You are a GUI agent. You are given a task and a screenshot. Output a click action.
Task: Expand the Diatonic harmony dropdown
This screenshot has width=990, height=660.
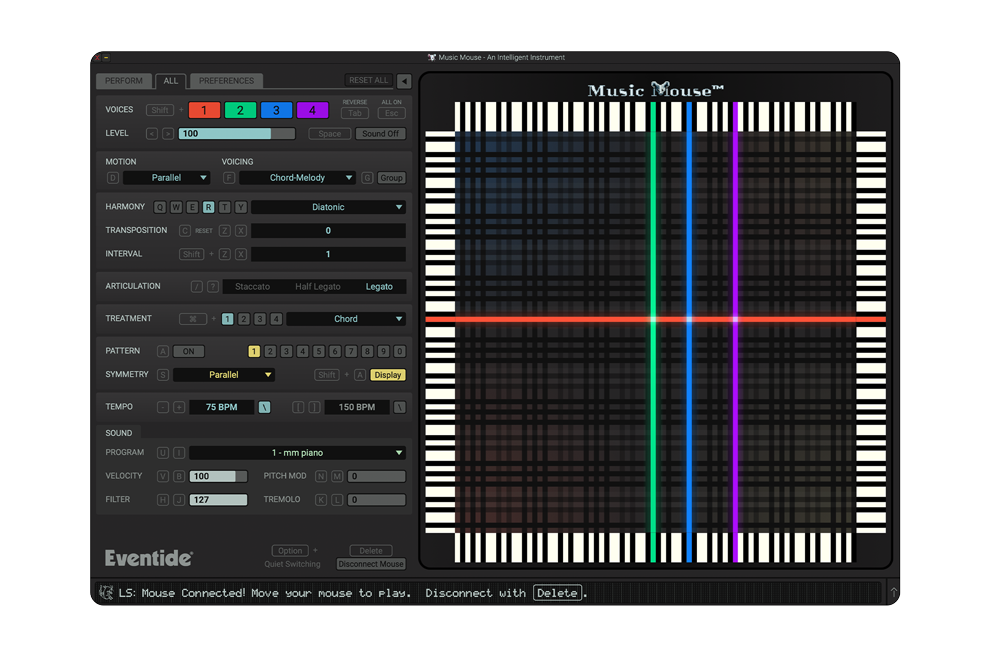328,207
